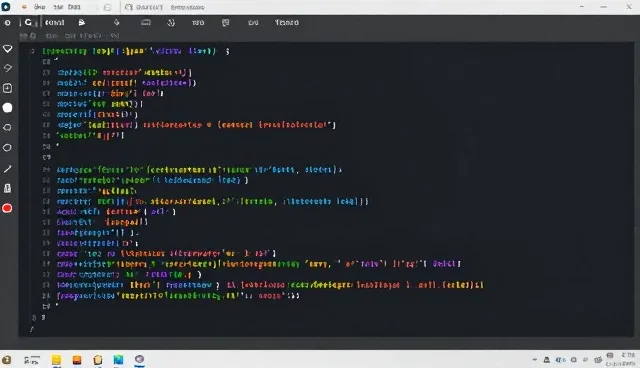Click the last colored code line in editor

click(178, 295)
